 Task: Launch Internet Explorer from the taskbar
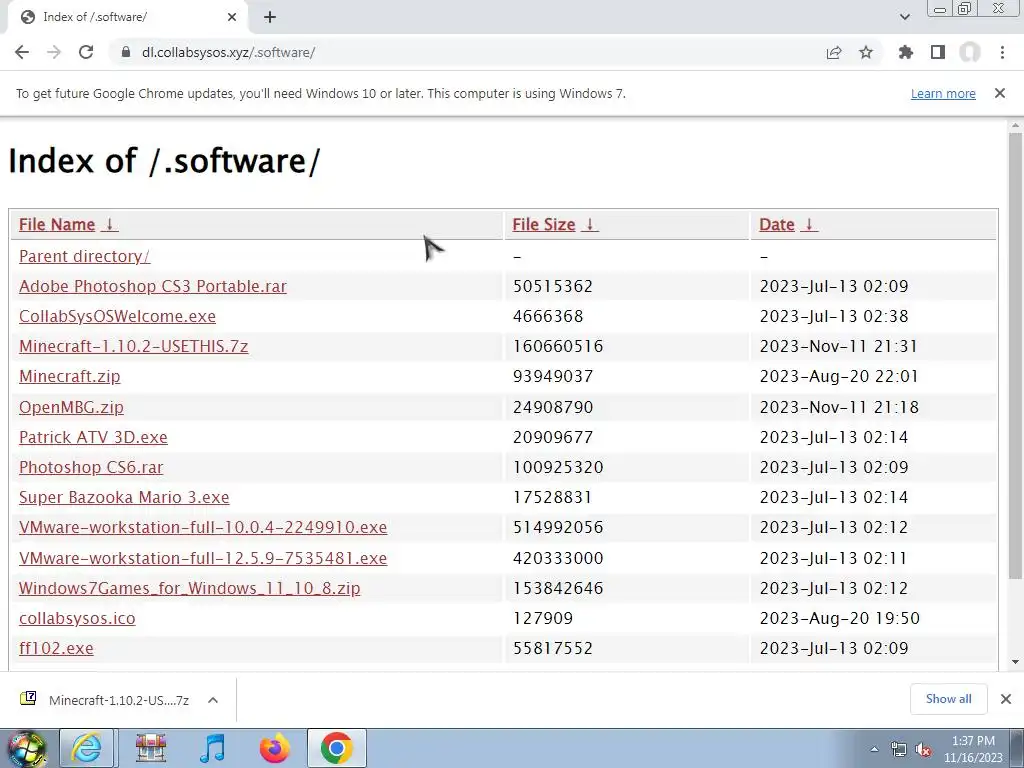87,748
